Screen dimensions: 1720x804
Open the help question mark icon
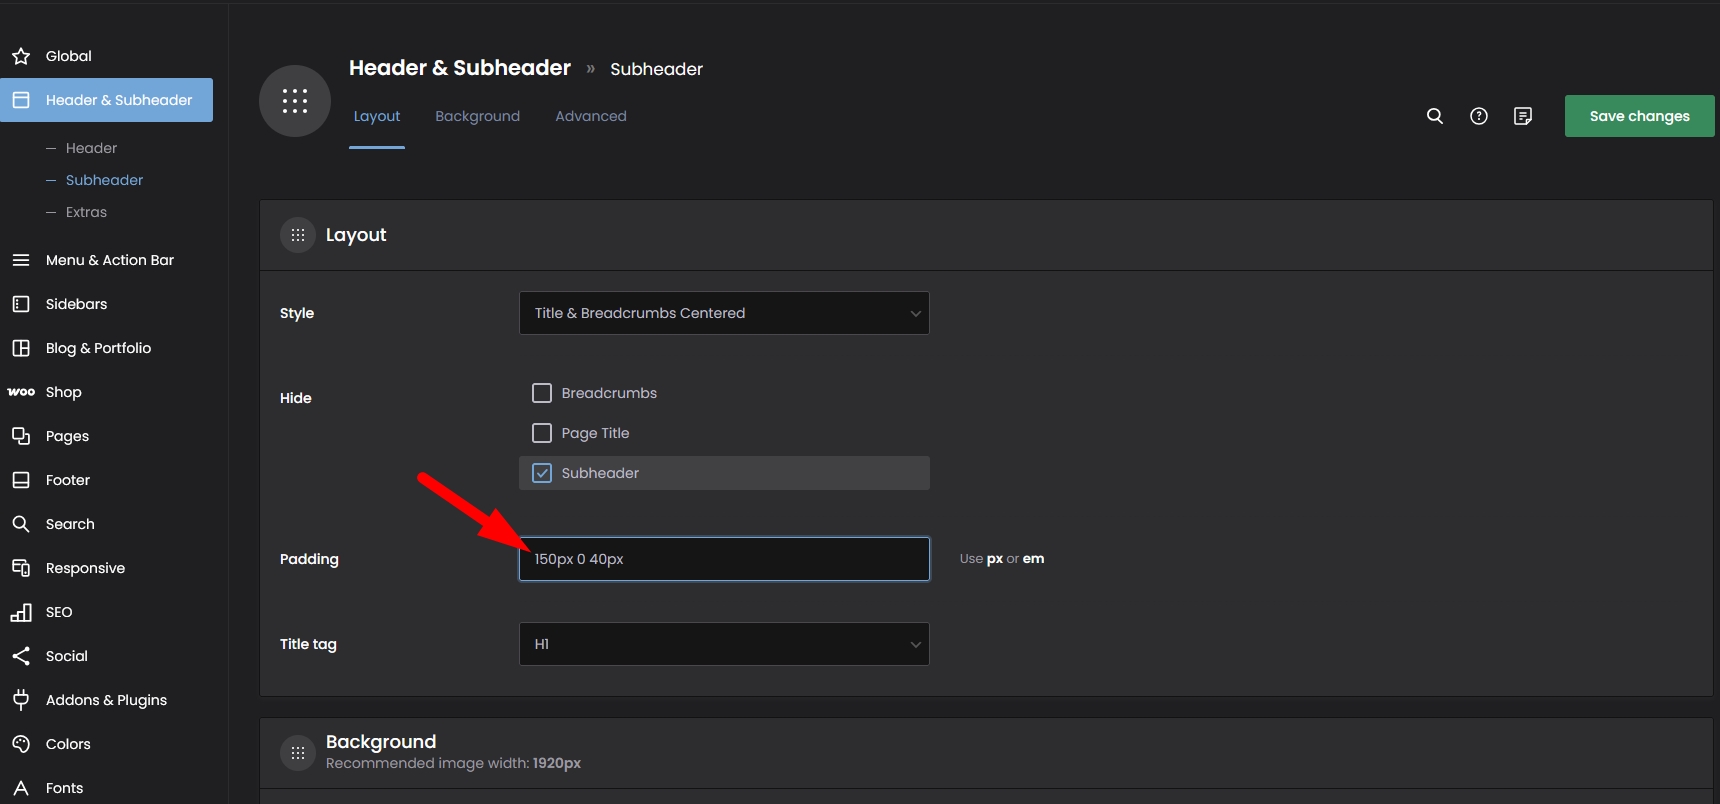pos(1478,116)
